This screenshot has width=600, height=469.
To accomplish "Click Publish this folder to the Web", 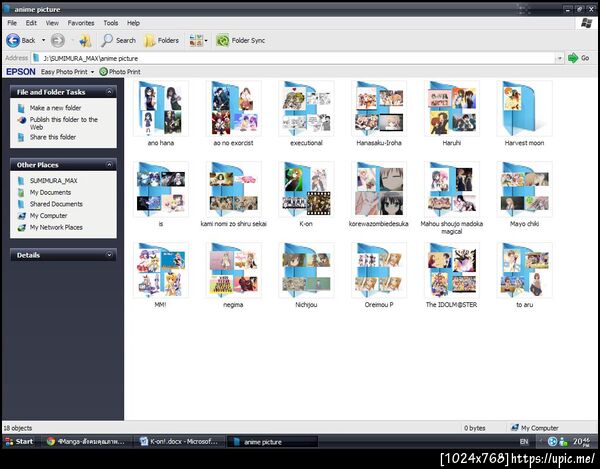I will coord(64,123).
